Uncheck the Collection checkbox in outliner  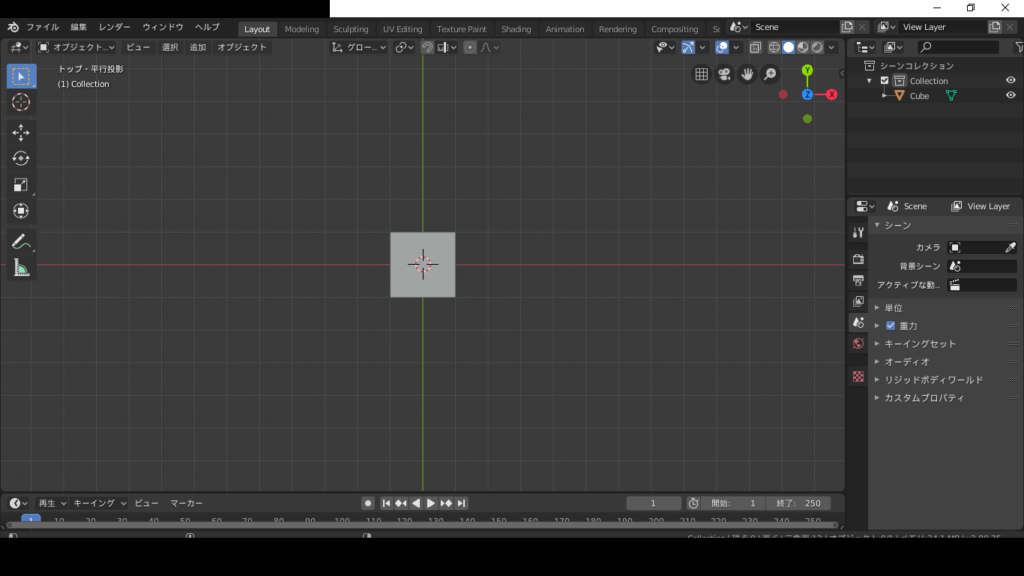click(x=884, y=81)
